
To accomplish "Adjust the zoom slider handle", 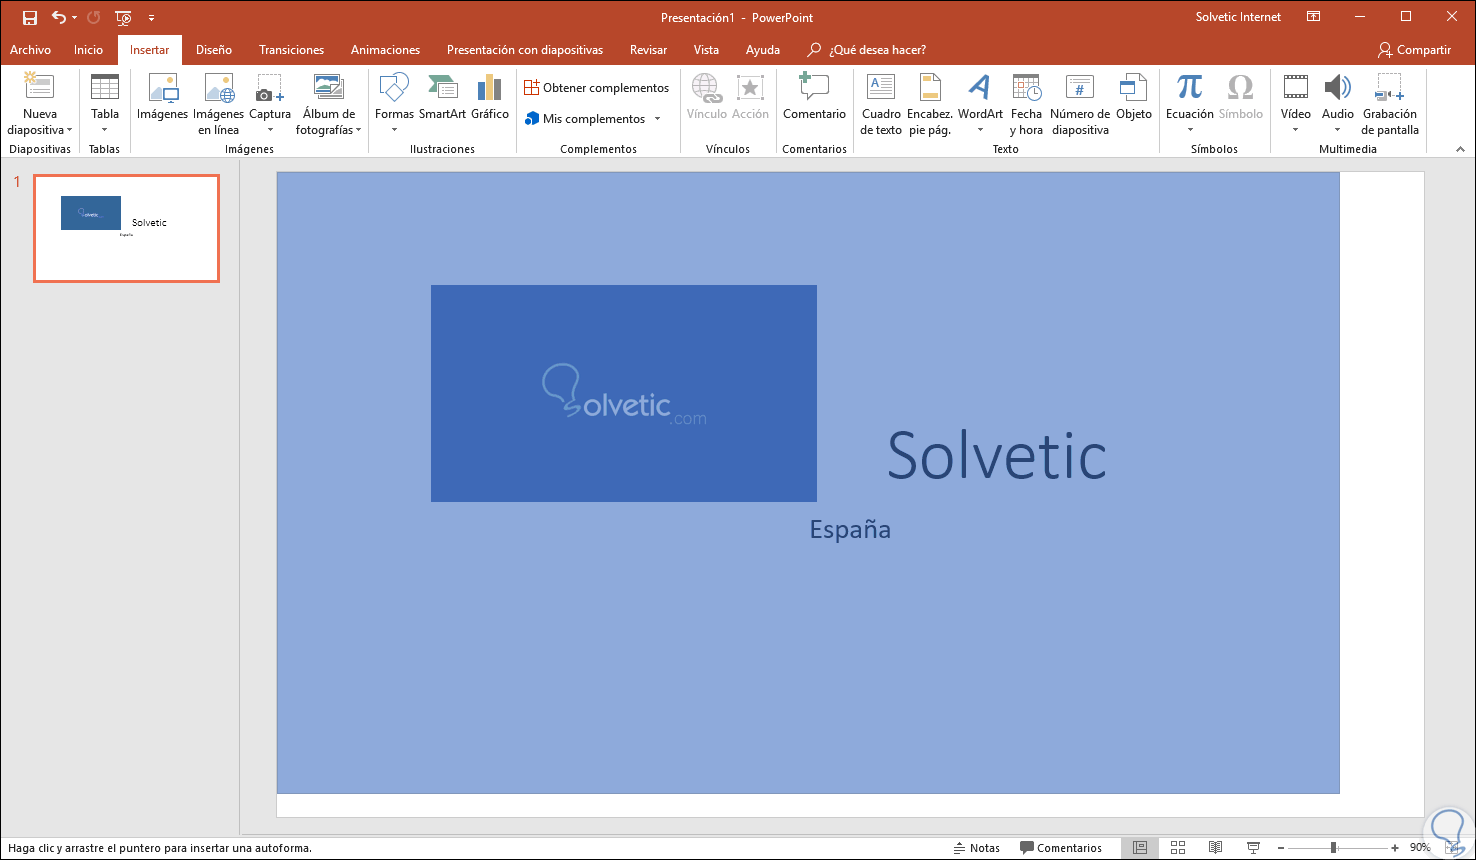I will click(x=1333, y=848).
